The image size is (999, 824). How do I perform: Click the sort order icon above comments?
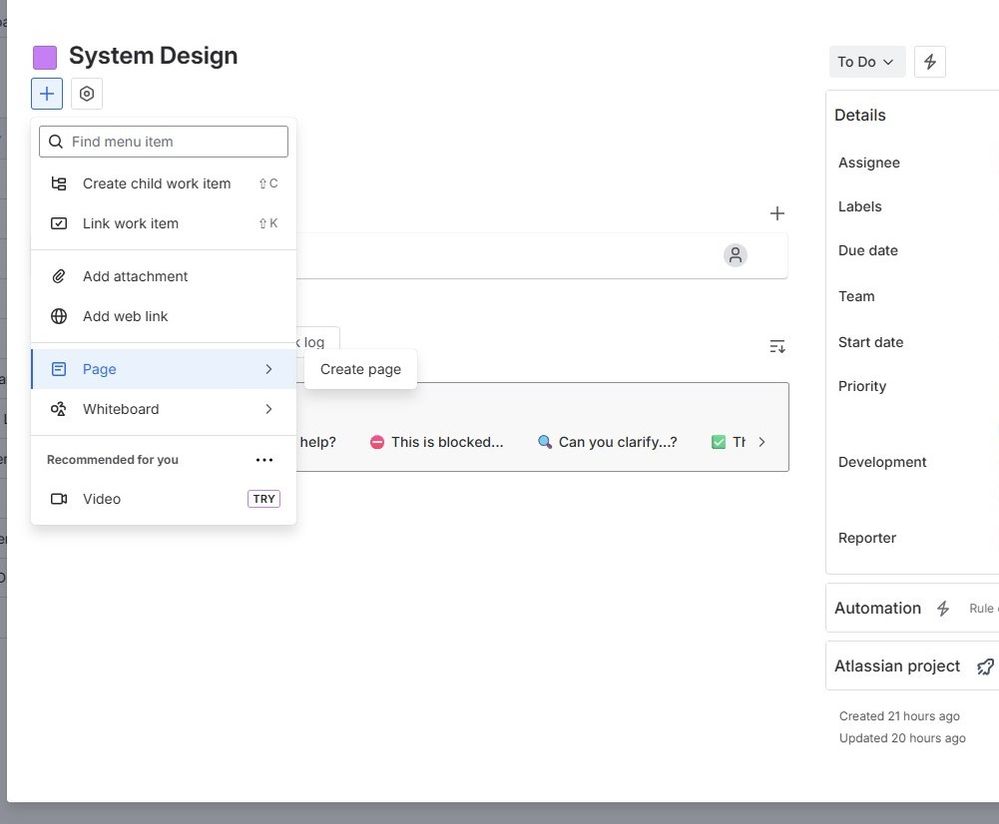pos(777,346)
